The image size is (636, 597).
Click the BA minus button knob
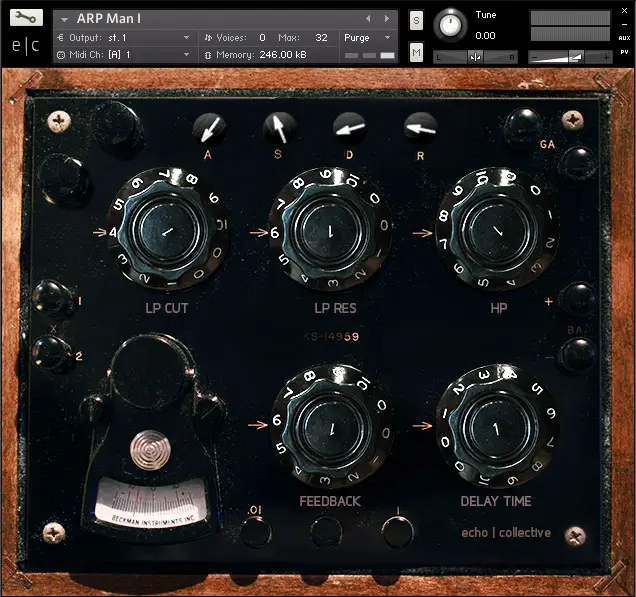[578, 354]
